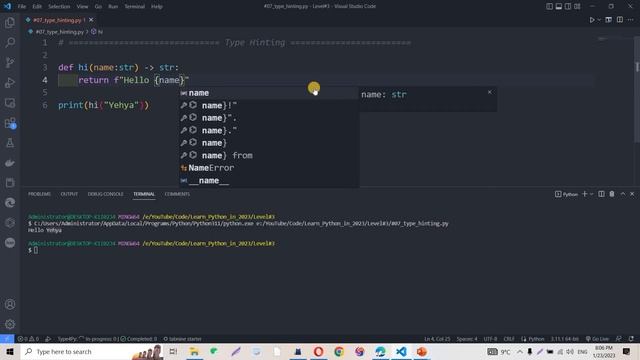Open the Extensions view

(x=10, y=123)
